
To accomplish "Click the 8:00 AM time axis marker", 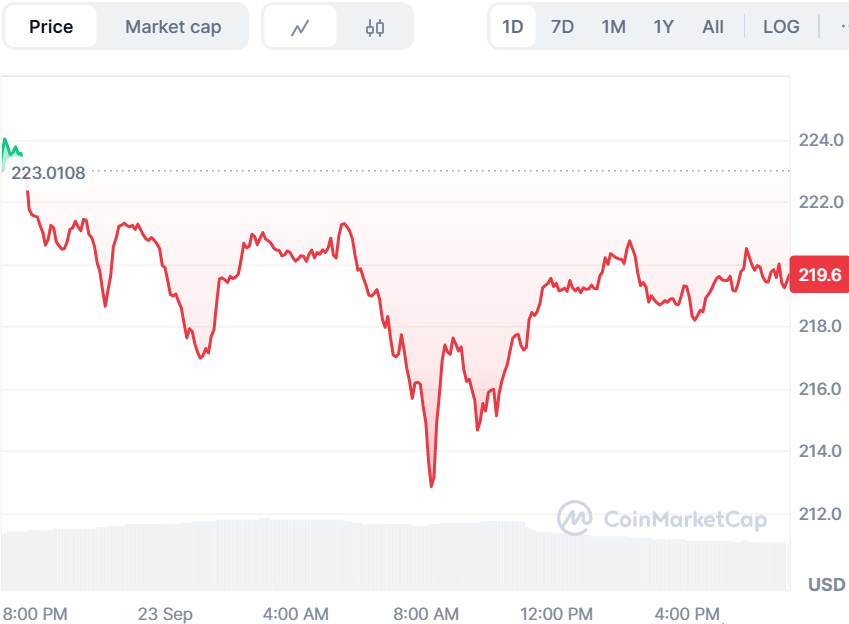I will click(x=426, y=613).
